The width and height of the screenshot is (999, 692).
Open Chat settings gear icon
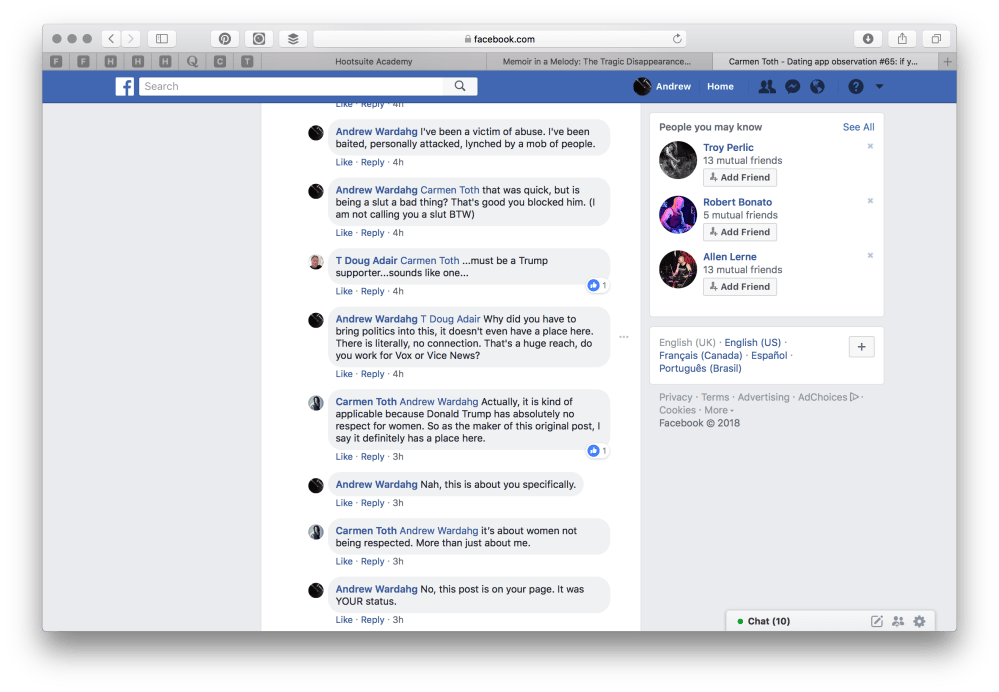(919, 621)
